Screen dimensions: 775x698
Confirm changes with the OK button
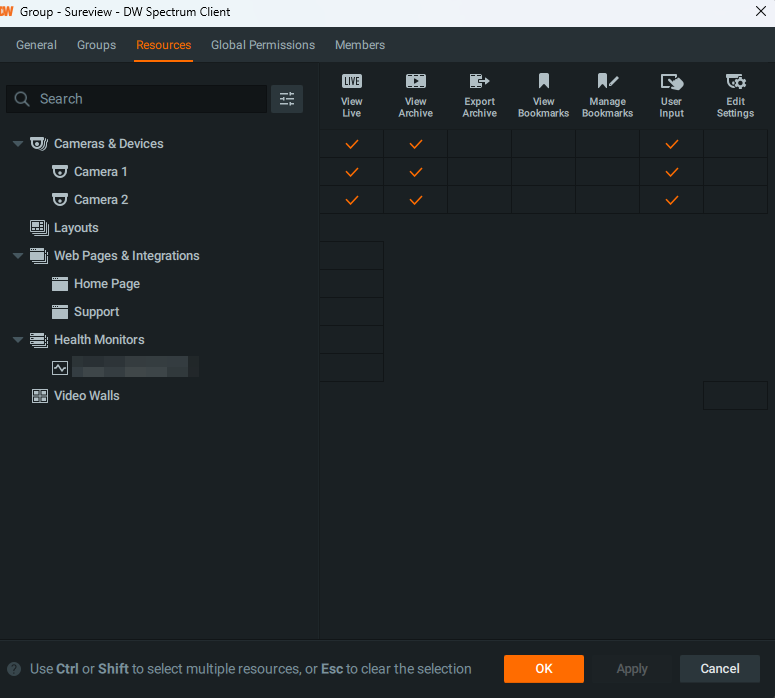(x=544, y=669)
